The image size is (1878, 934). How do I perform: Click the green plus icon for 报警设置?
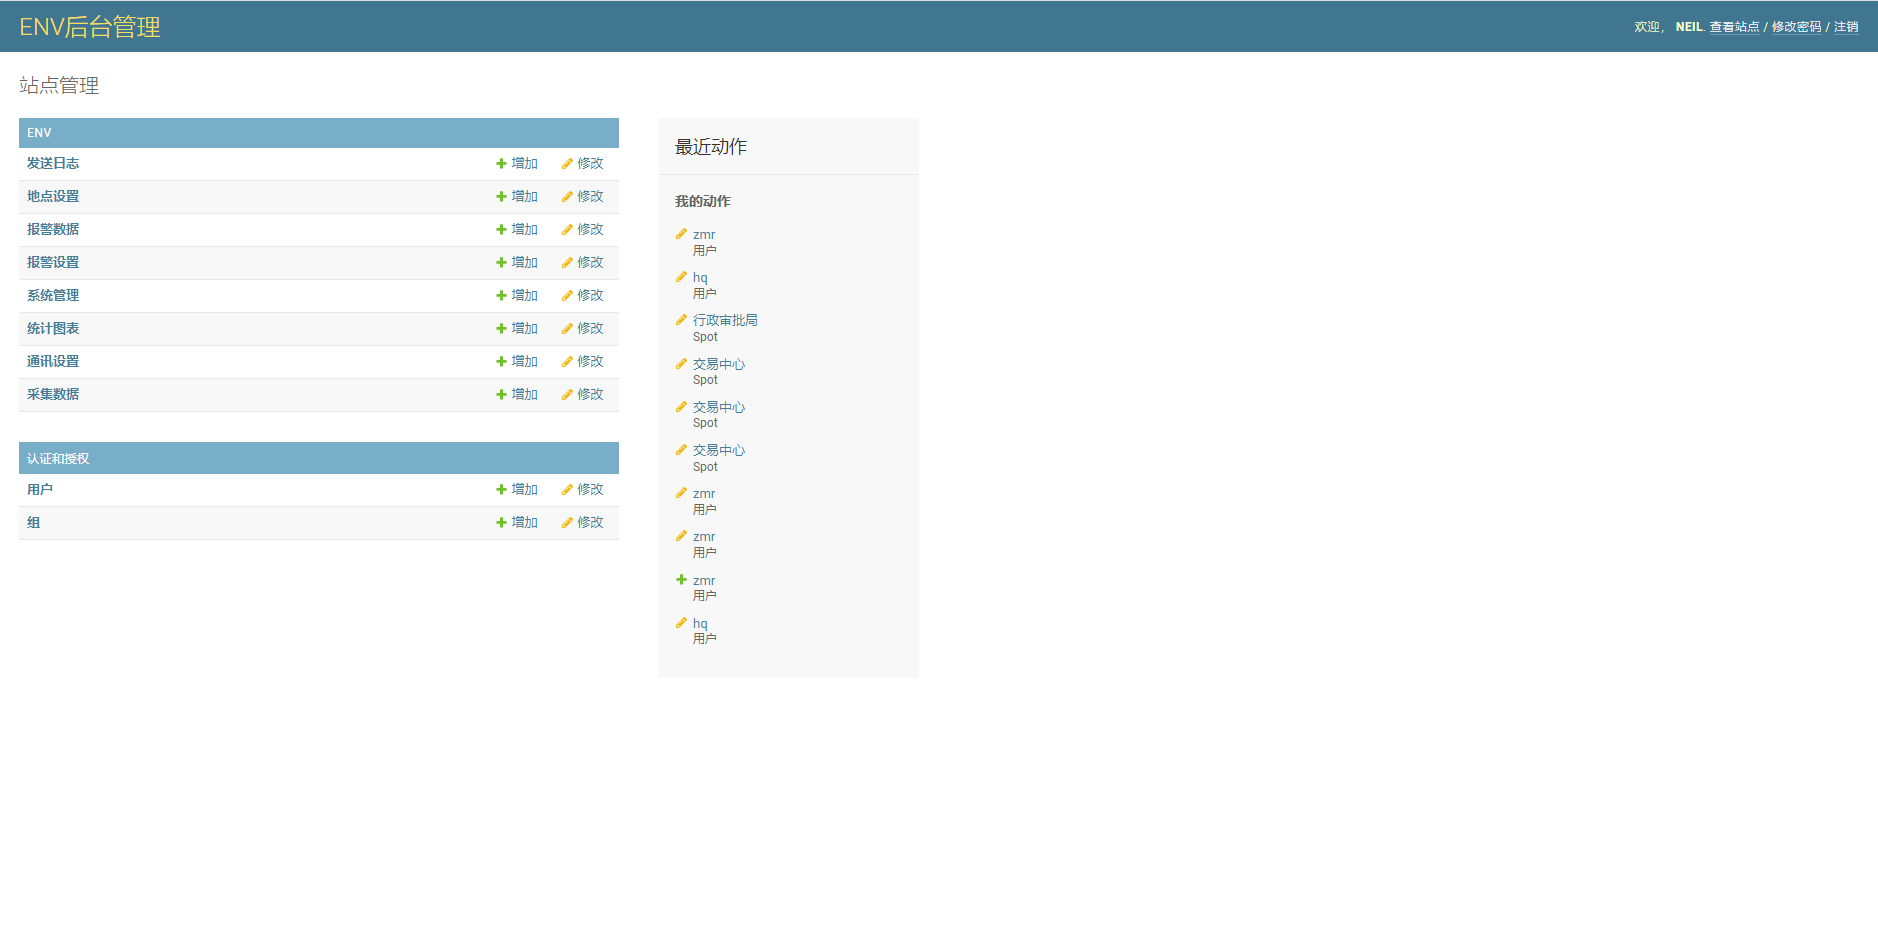tap(501, 263)
